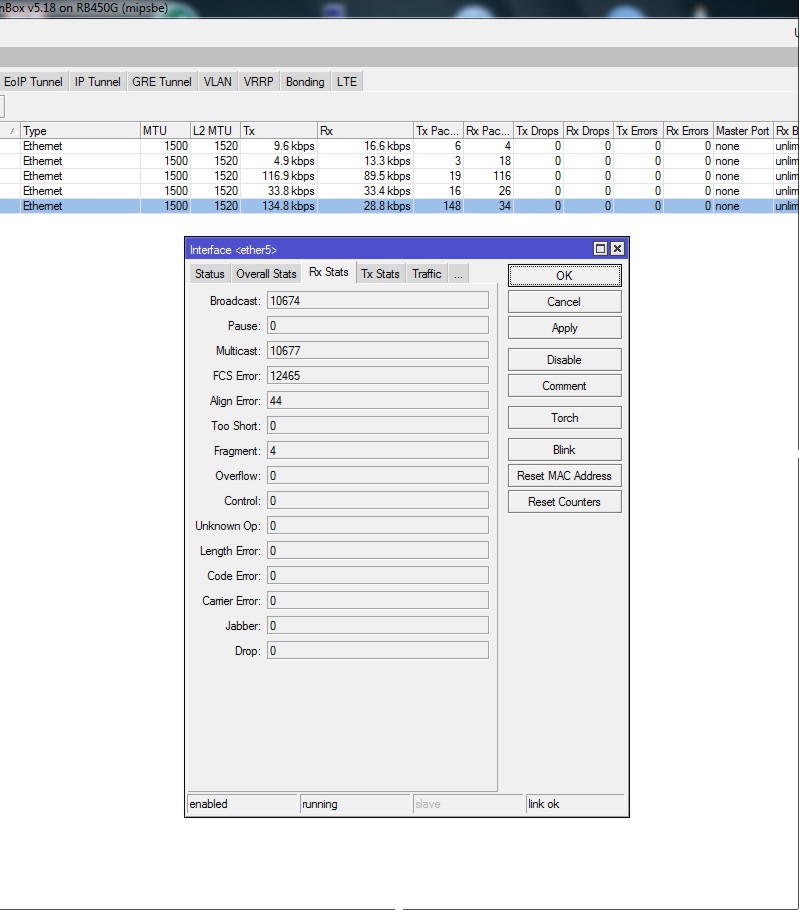Open the Traffic tab
The width and height of the screenshot is (799, 910).
pos(427,274)
